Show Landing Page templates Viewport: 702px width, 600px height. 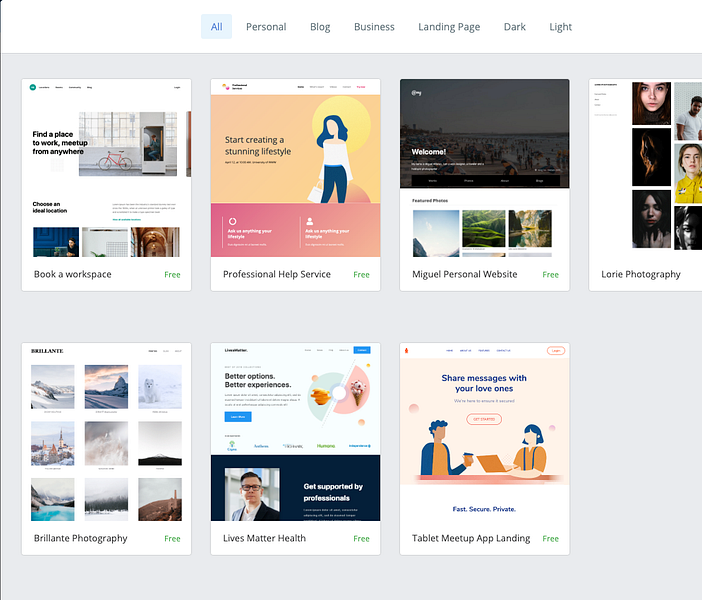pos(449,26)
